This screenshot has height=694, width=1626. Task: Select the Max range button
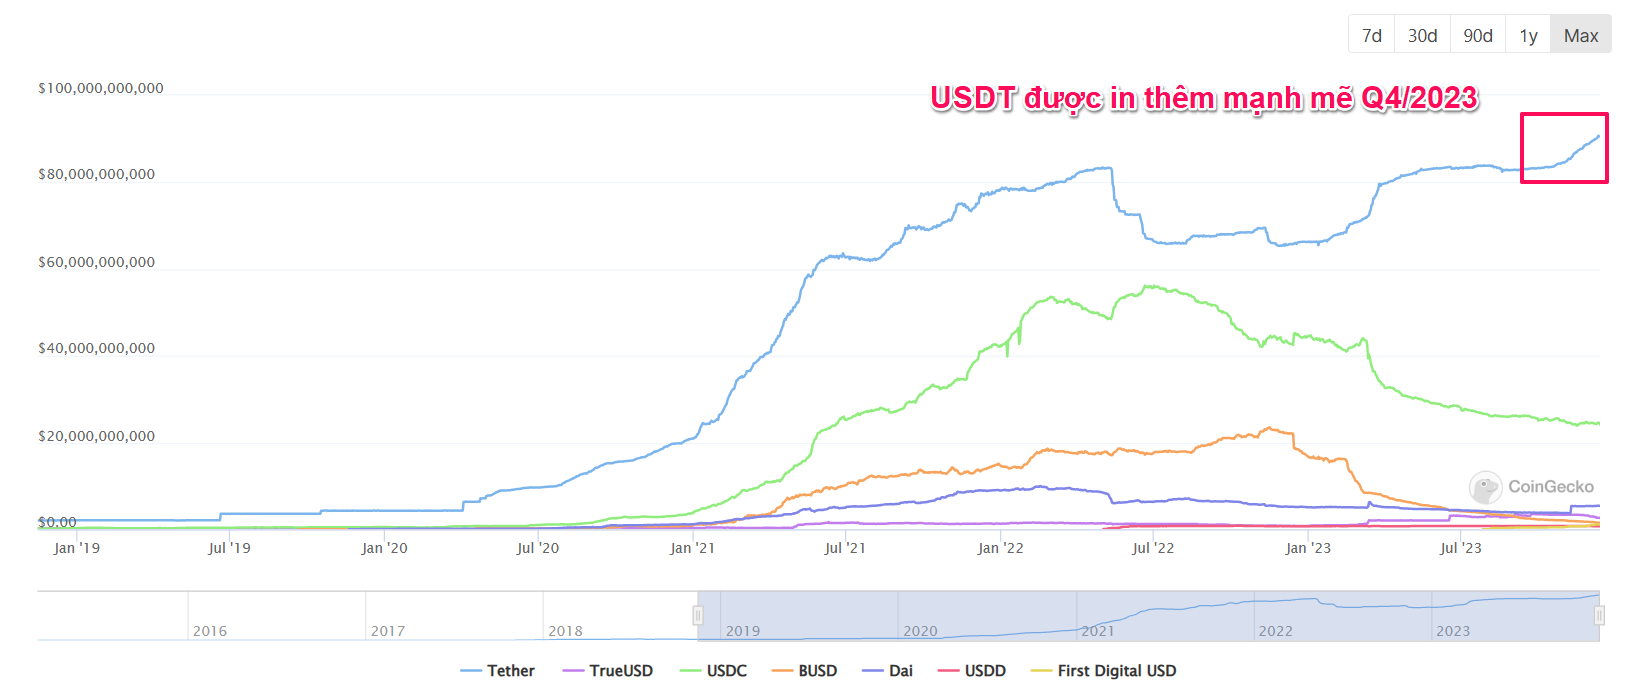(1581, 35)
